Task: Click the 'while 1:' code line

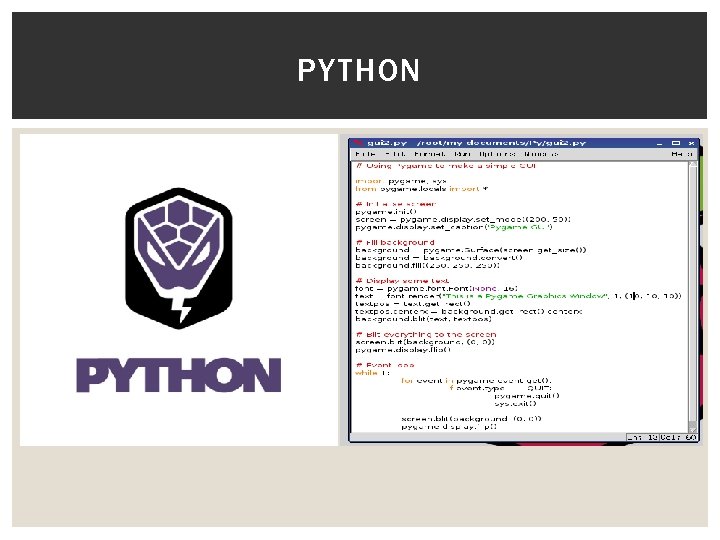Action: (372, 373)
